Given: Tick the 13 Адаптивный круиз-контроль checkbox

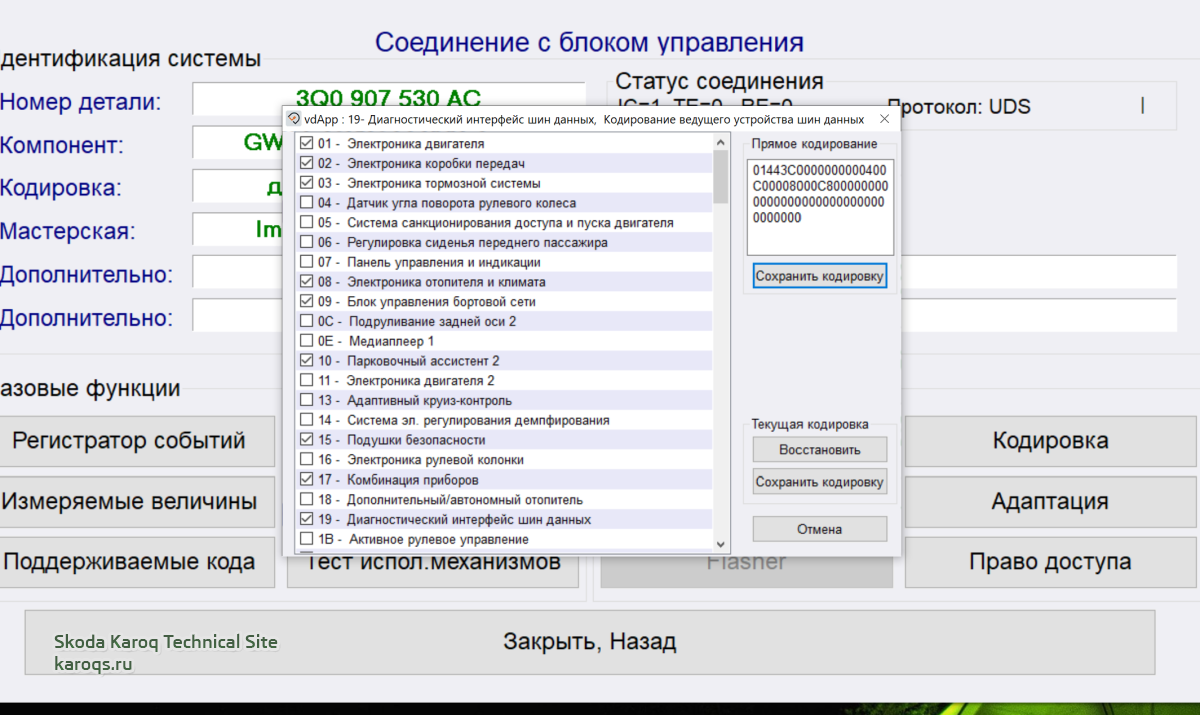Looking at the screenshot, I should tap(307, 401).
